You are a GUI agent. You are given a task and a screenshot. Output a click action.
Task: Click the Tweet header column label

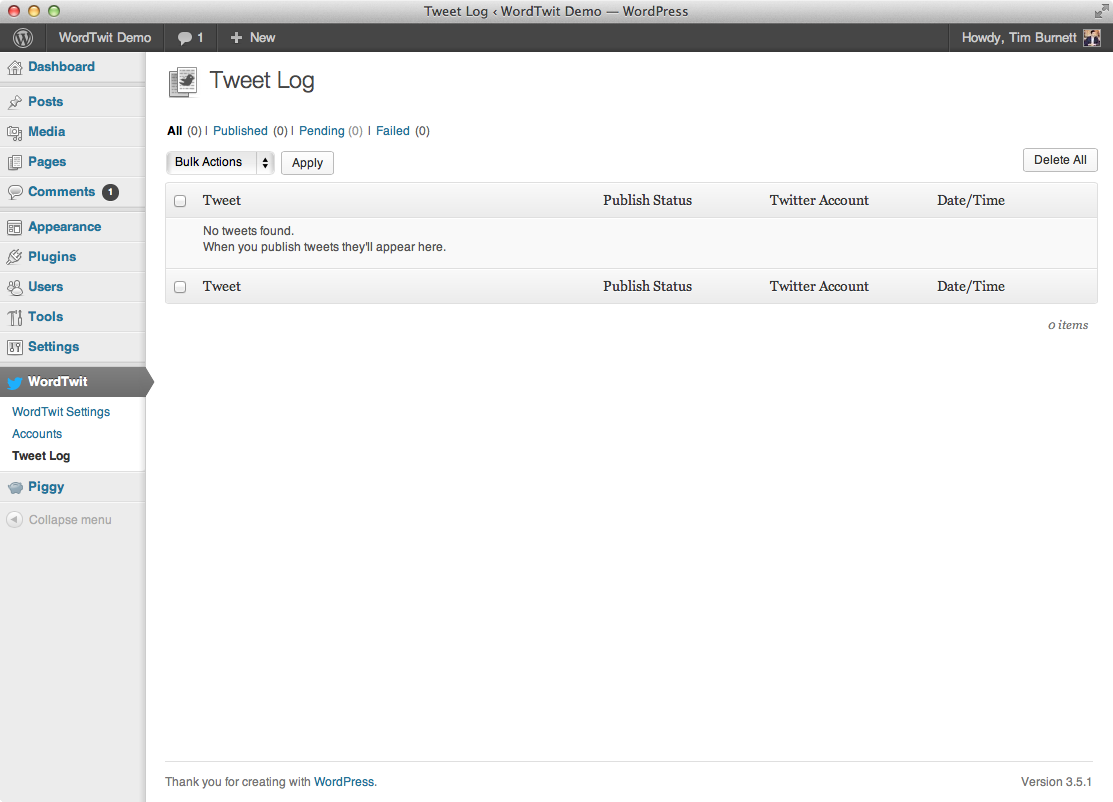coord(221,200)
